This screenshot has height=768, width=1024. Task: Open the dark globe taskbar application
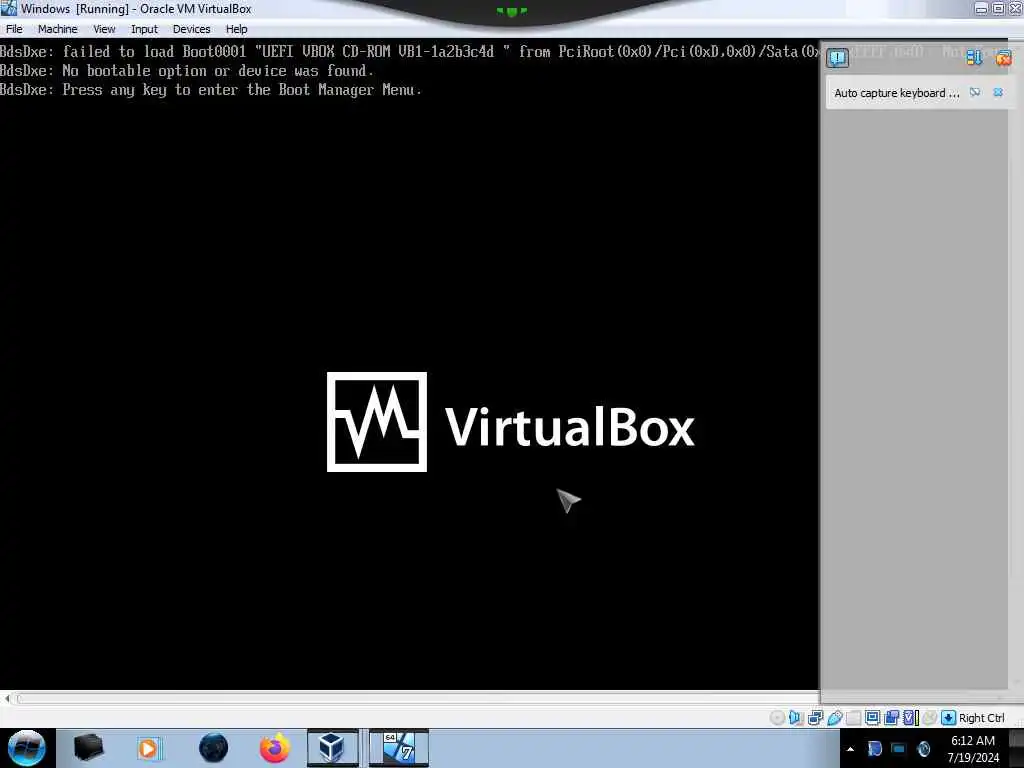[x=213, y=748]
